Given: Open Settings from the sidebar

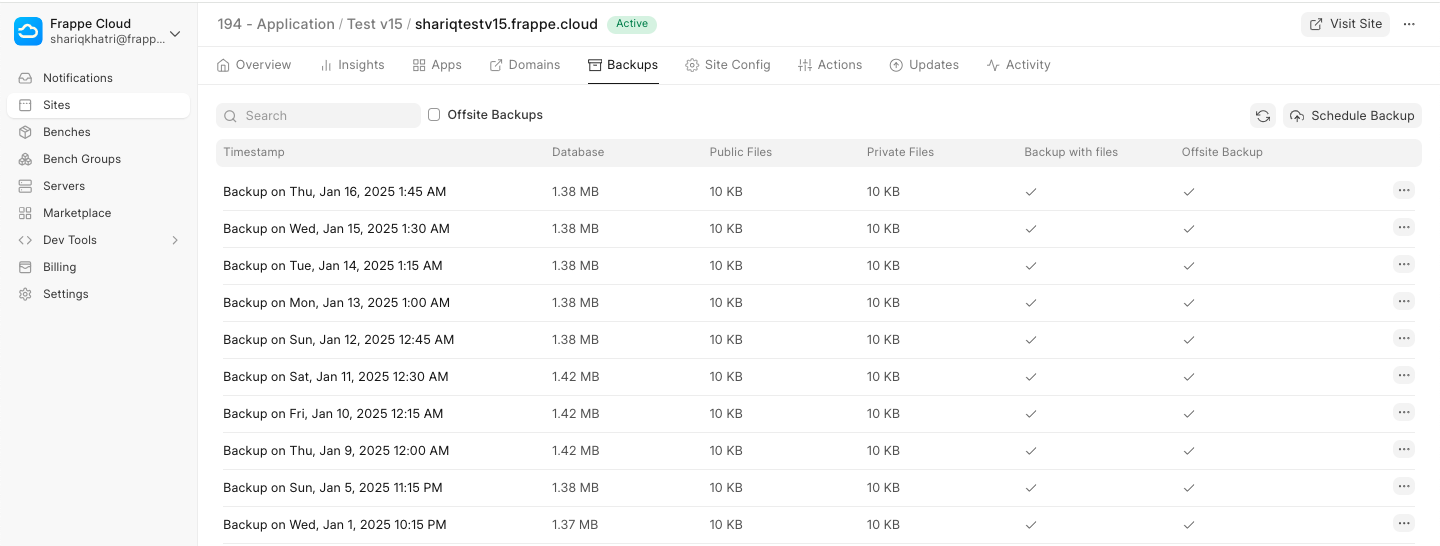Looking at the screenshot, I should 65,294.
